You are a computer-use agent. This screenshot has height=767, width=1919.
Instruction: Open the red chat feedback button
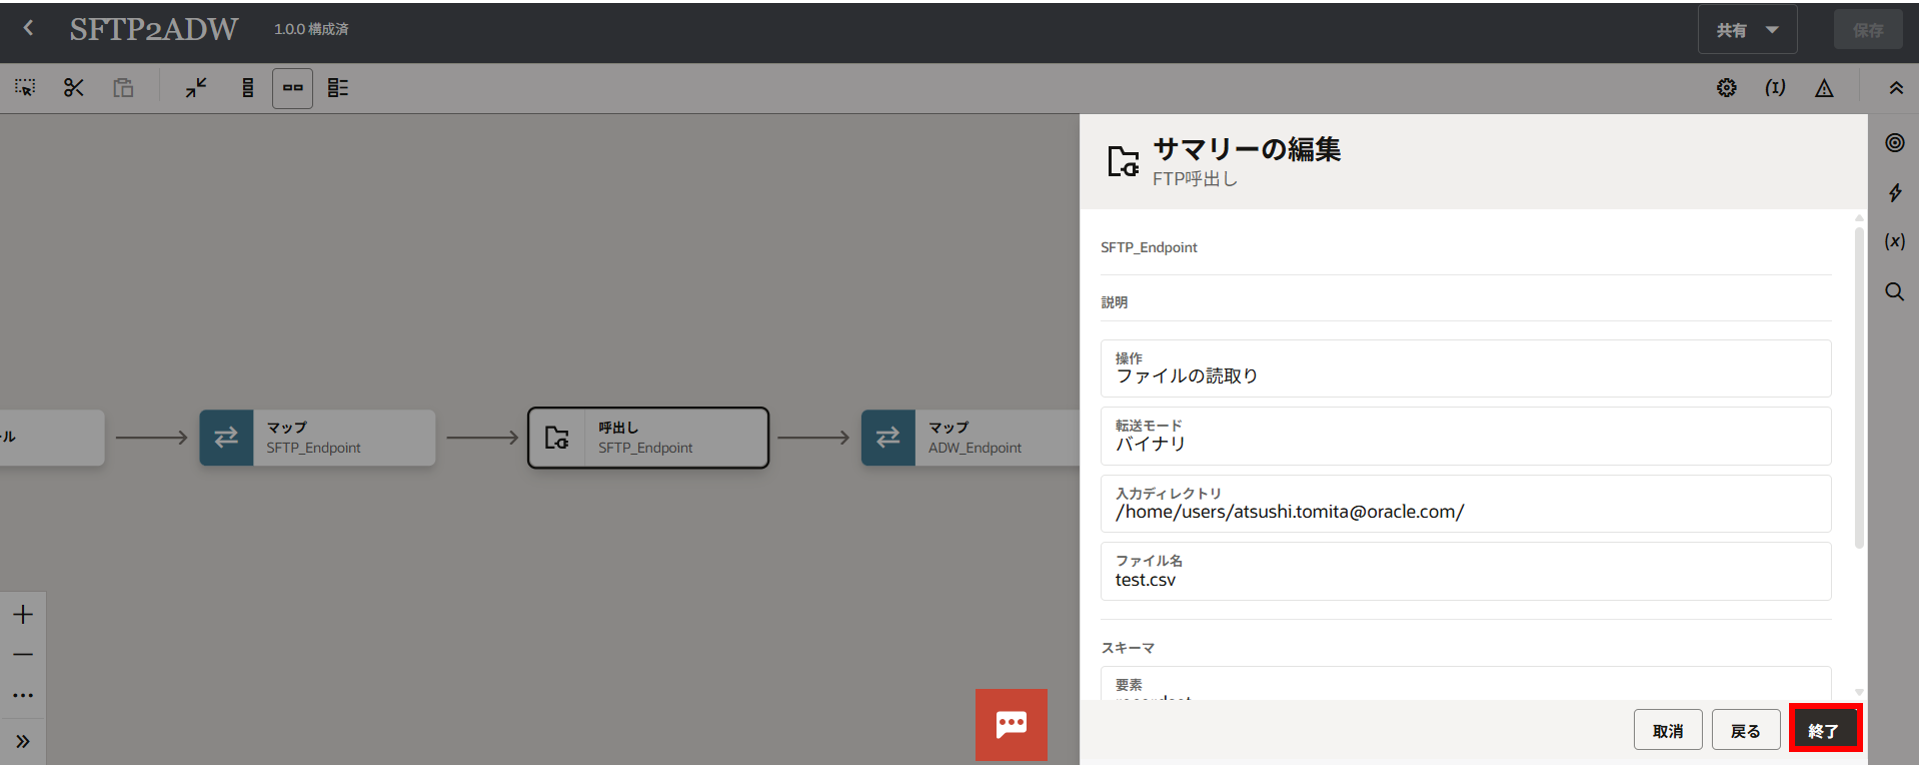(1011, 725)
